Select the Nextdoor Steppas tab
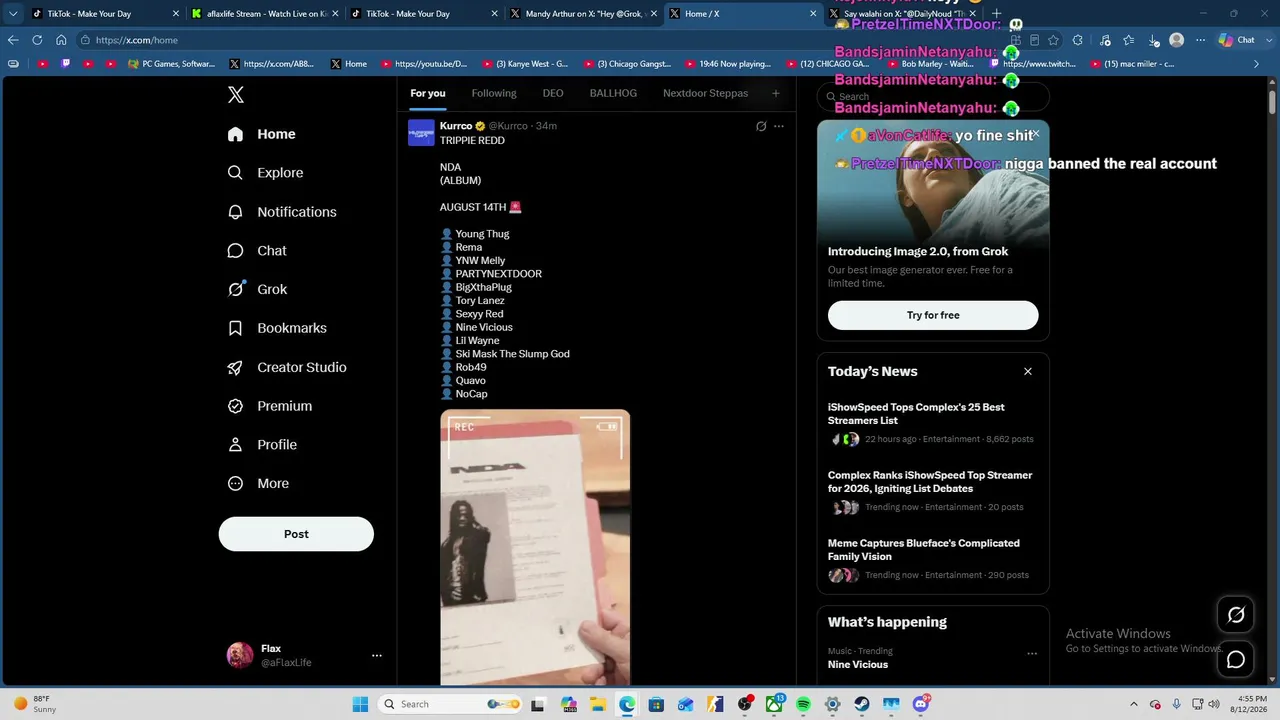The width and height of the screenshot is (1280, 720). click(705, 93)
